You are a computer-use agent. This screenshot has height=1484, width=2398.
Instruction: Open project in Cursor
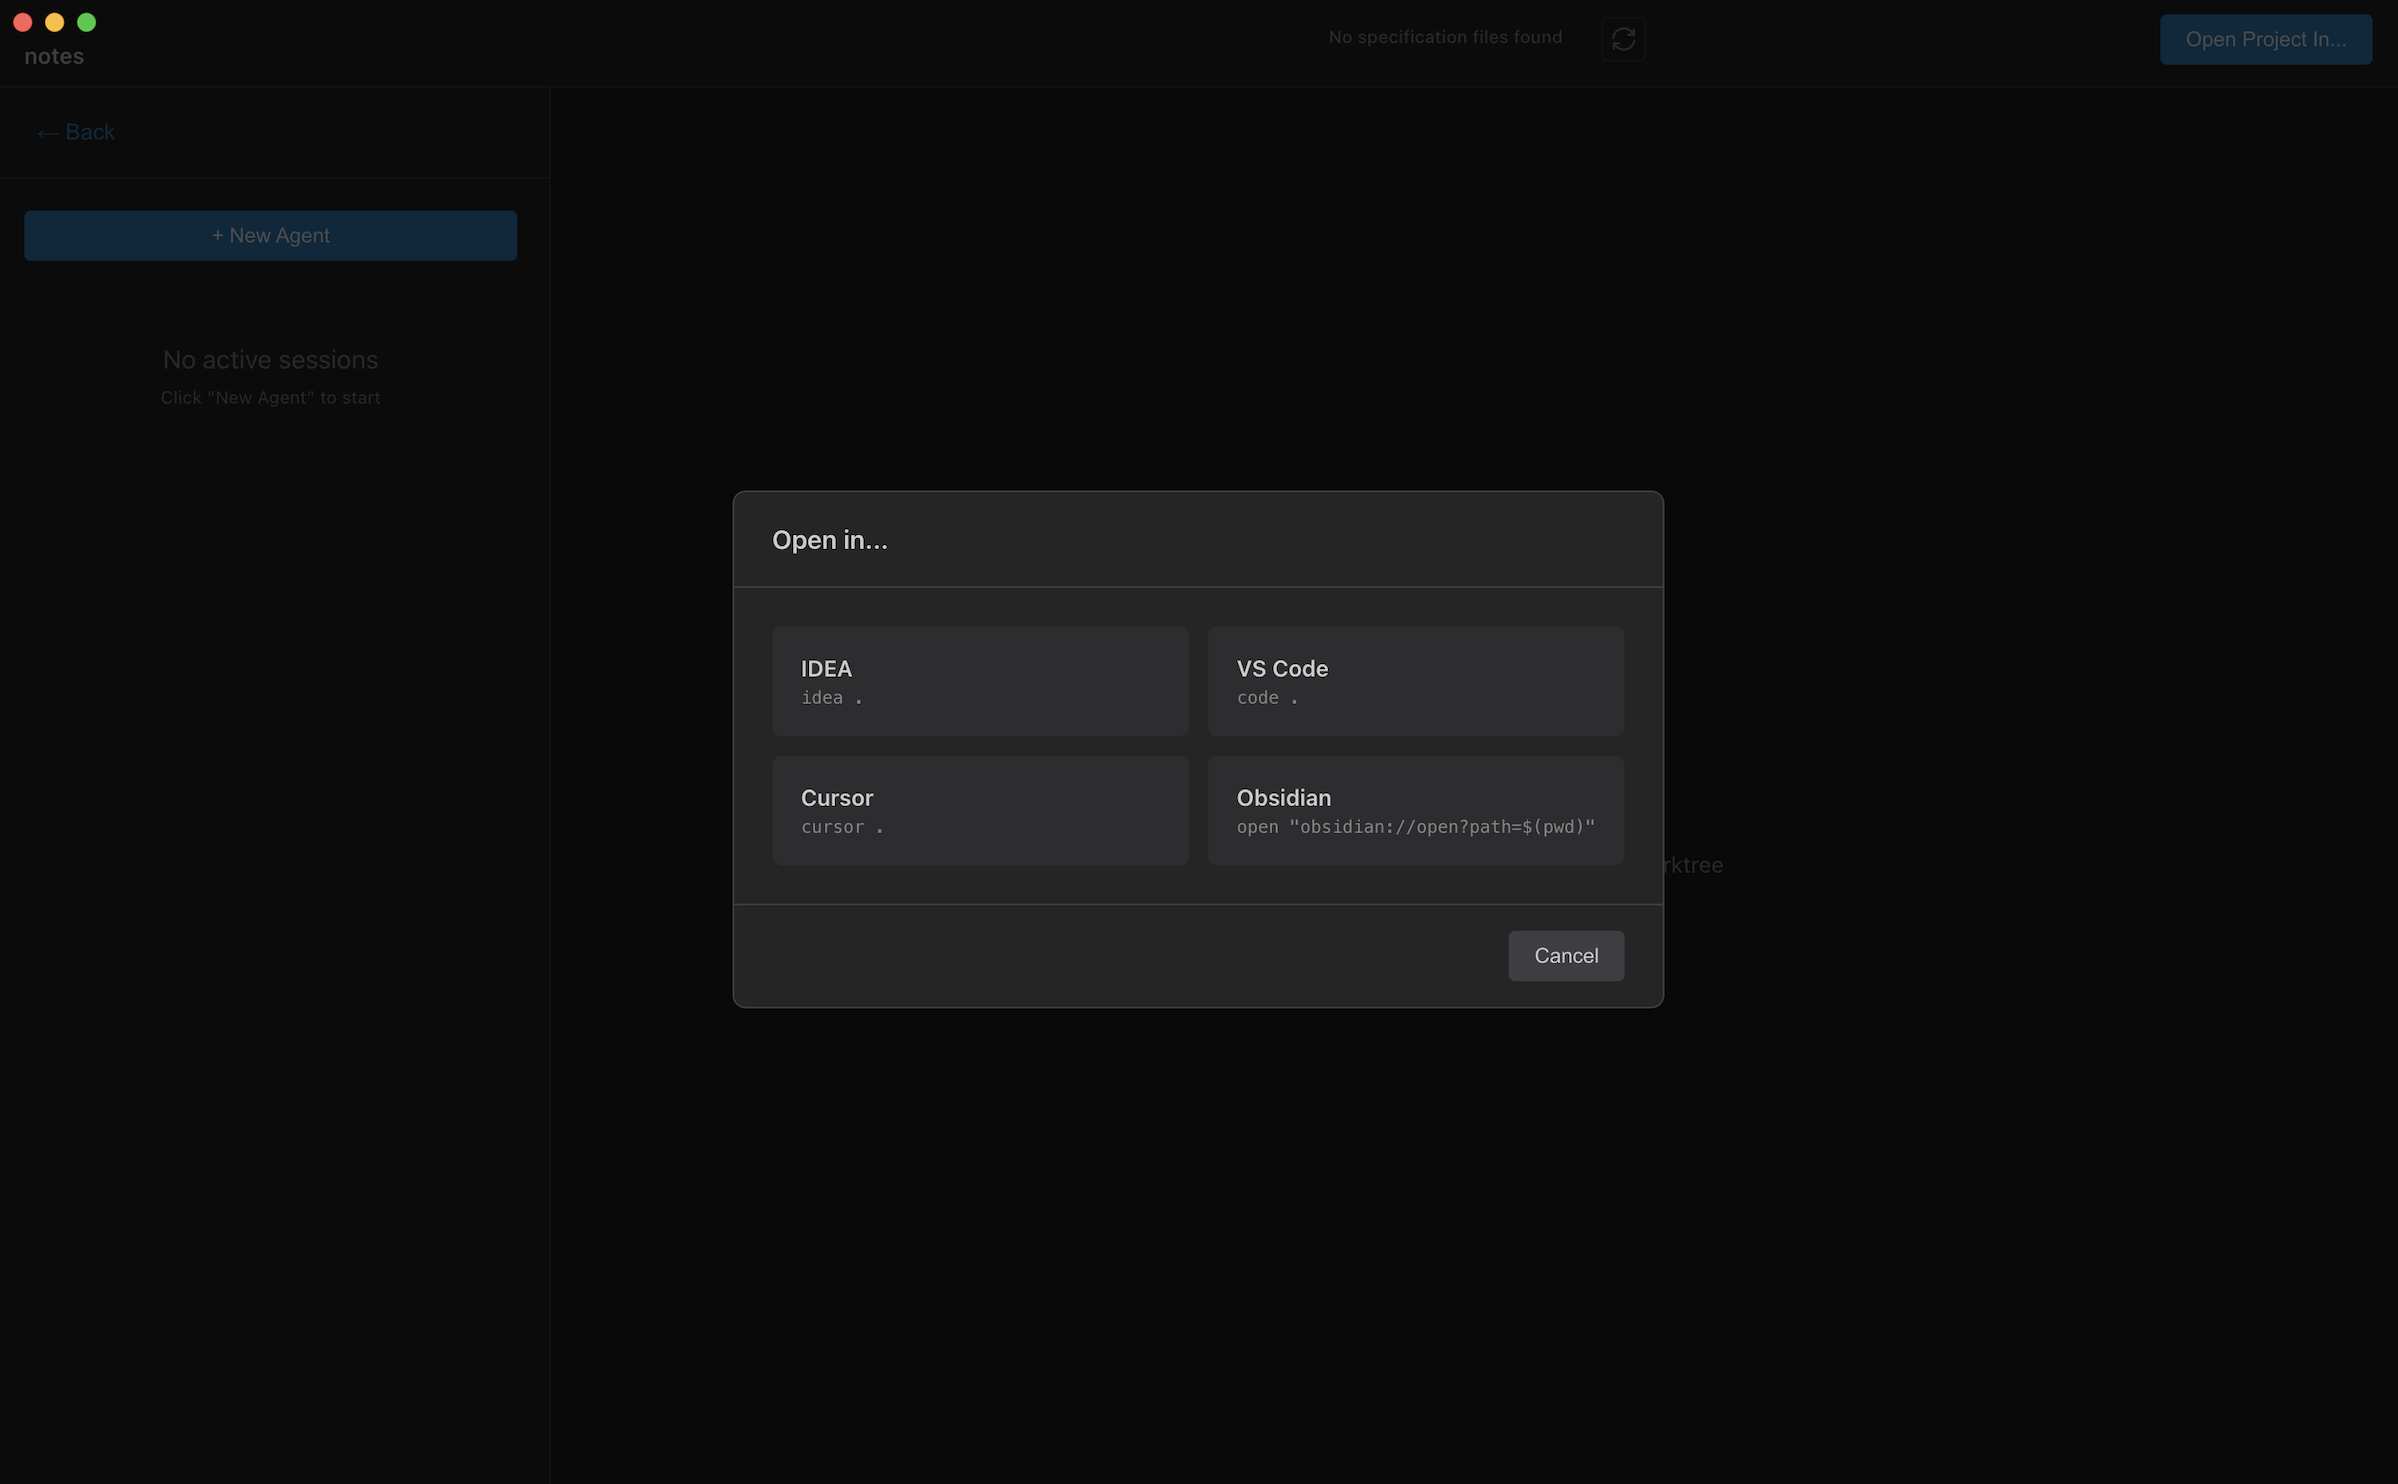(x=980, y=810)
